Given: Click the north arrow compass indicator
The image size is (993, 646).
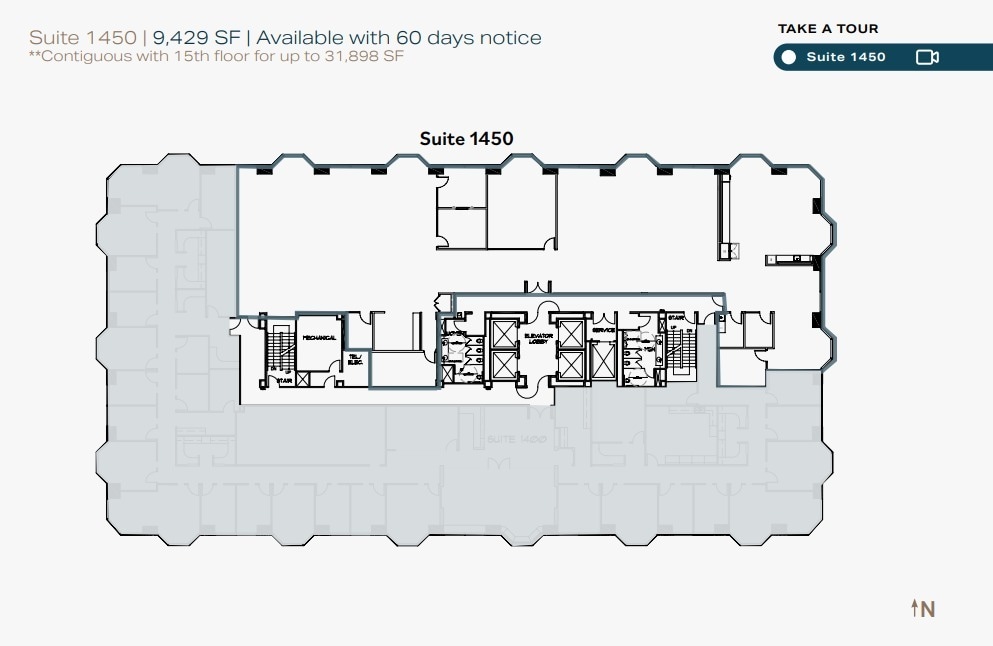Looking at the screenshot, I should coord(921,608).
